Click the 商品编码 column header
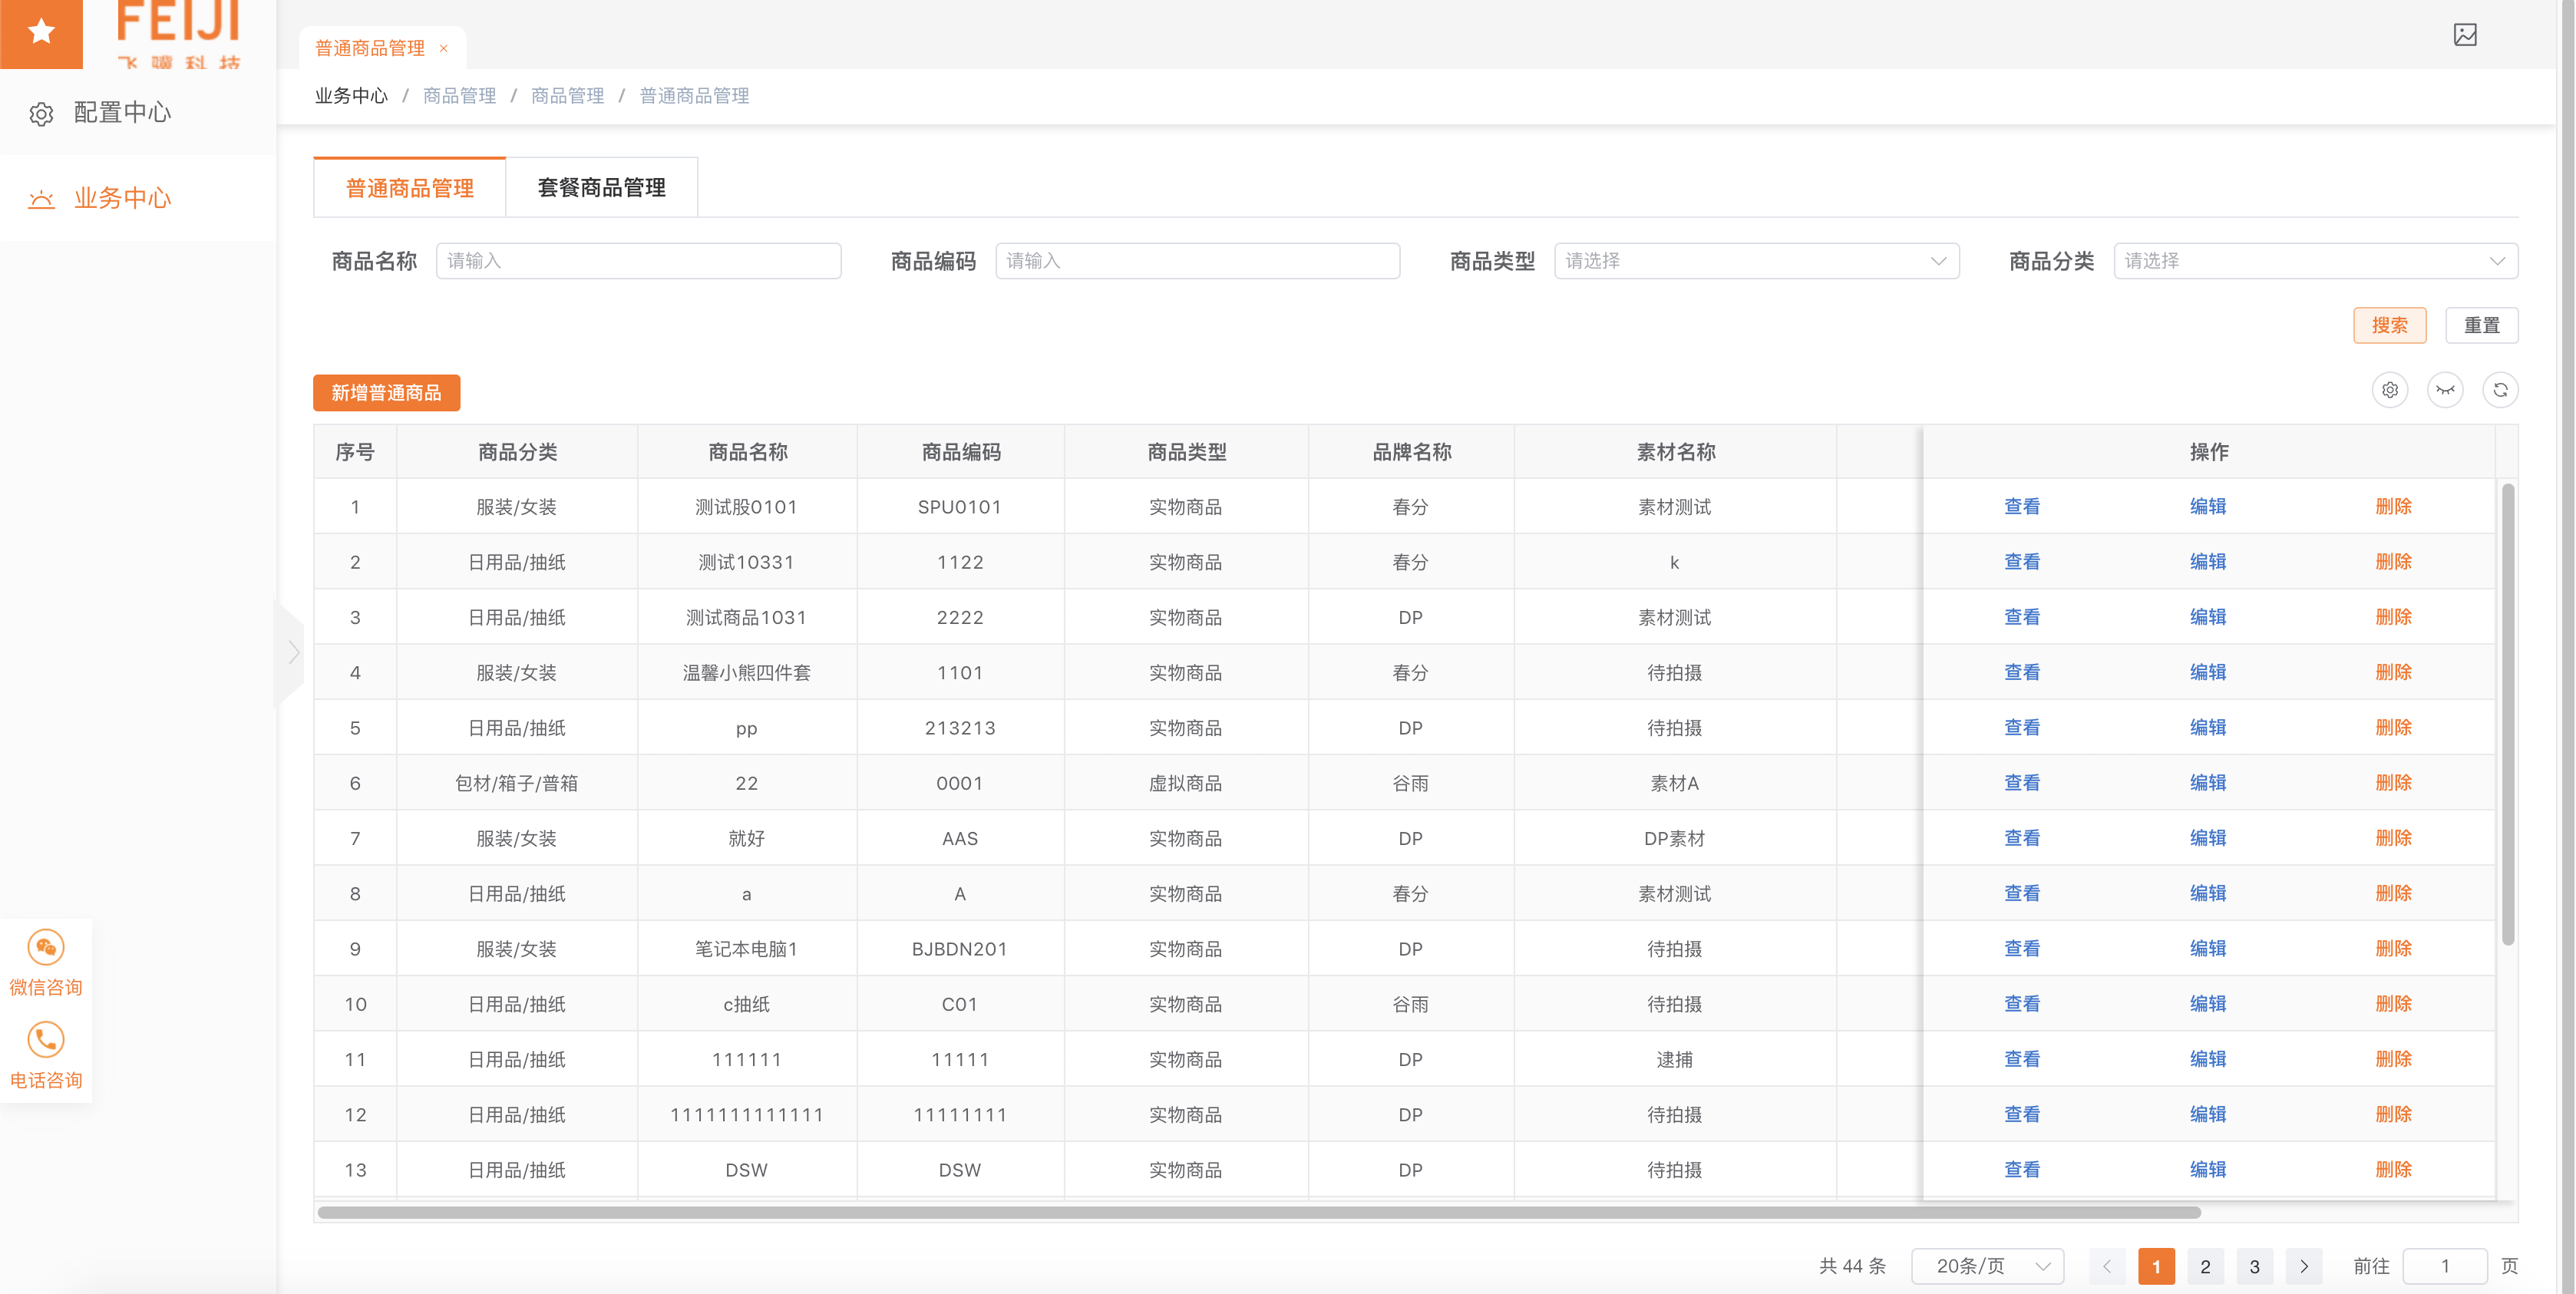Image resolution: width=2576 pixels, height=1294 pixels. pos(960,452)
